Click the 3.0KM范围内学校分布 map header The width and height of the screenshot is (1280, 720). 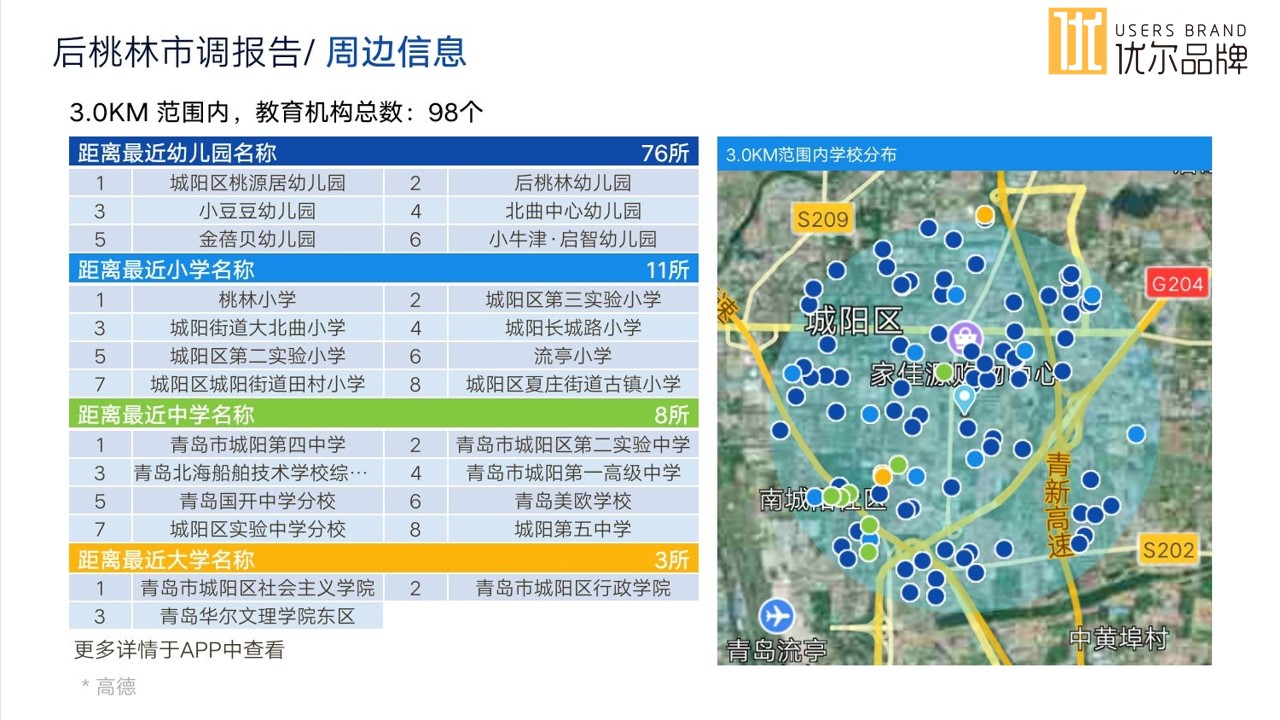tap(964, 154)
